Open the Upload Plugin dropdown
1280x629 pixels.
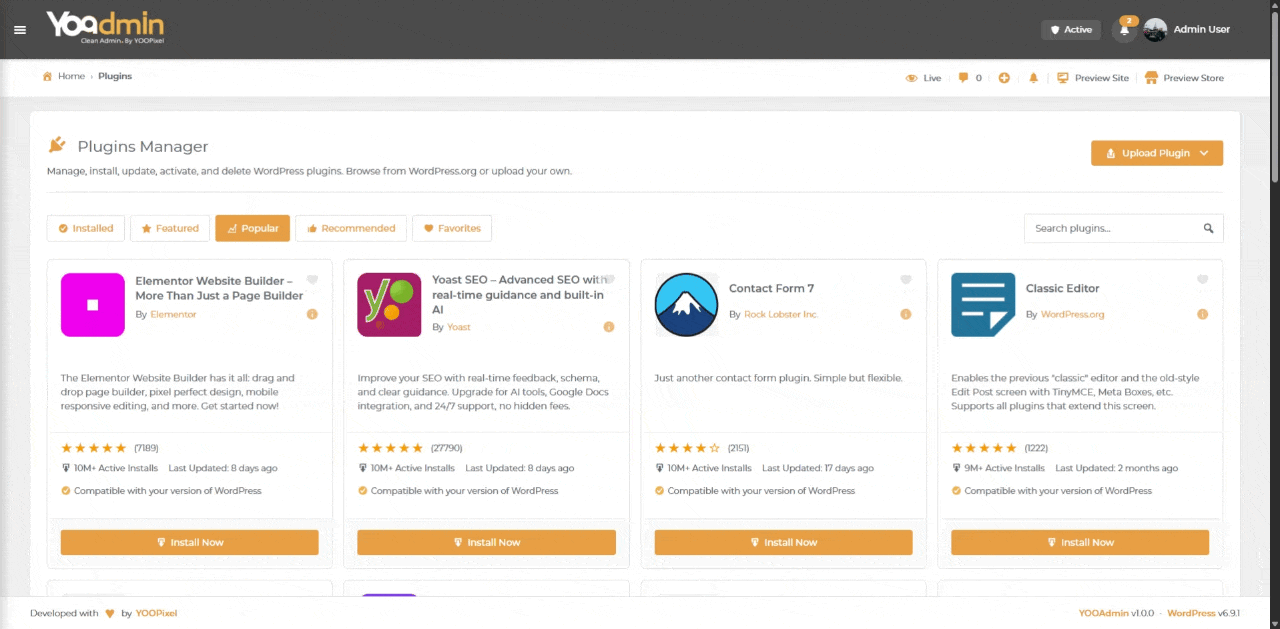(1157, 153)
